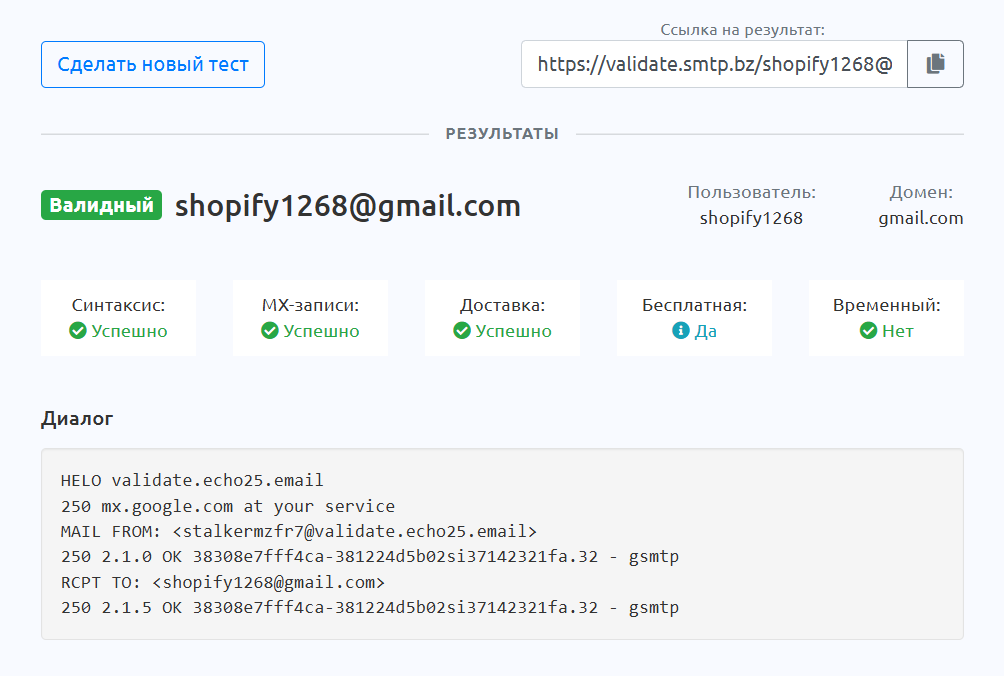Image resolution: width=1004 pixels, height=676 pixels.
Task: Click the green checkmark under Синтаксис
Action: coord(78,331)
